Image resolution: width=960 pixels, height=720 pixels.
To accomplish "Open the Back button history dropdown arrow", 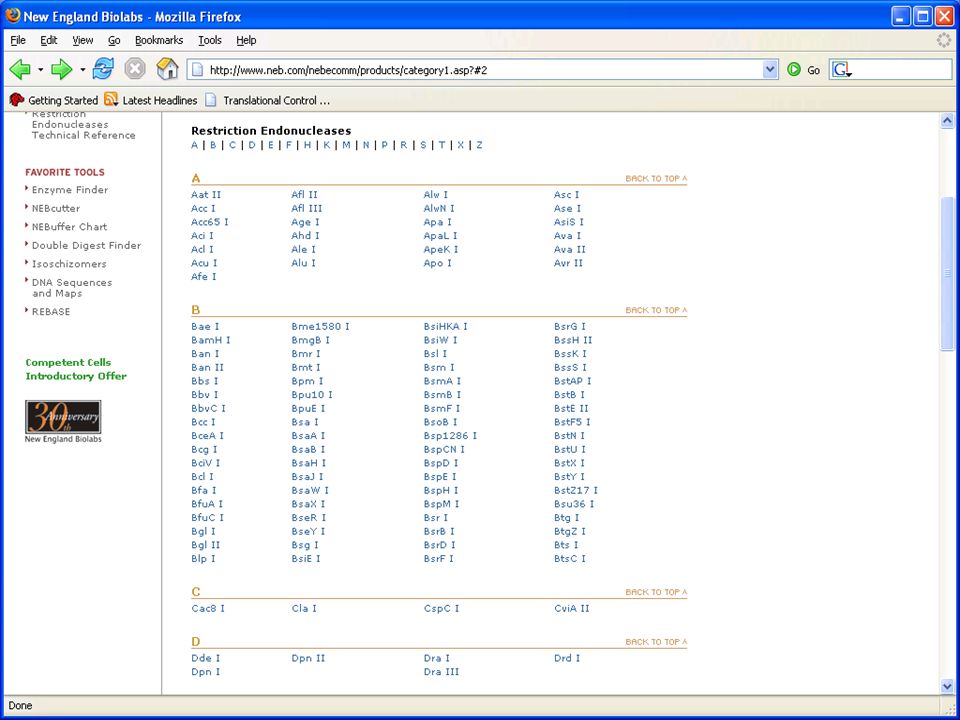I will 40,69.
